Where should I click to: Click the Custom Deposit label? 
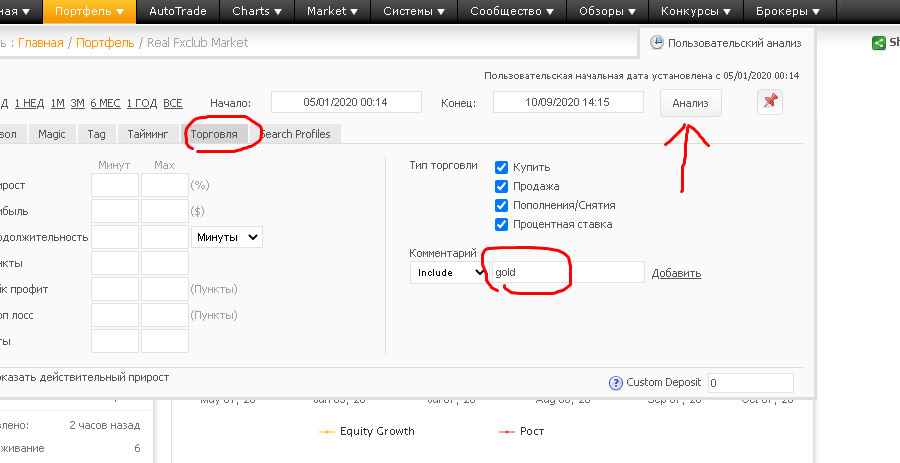tap(664, 383)
